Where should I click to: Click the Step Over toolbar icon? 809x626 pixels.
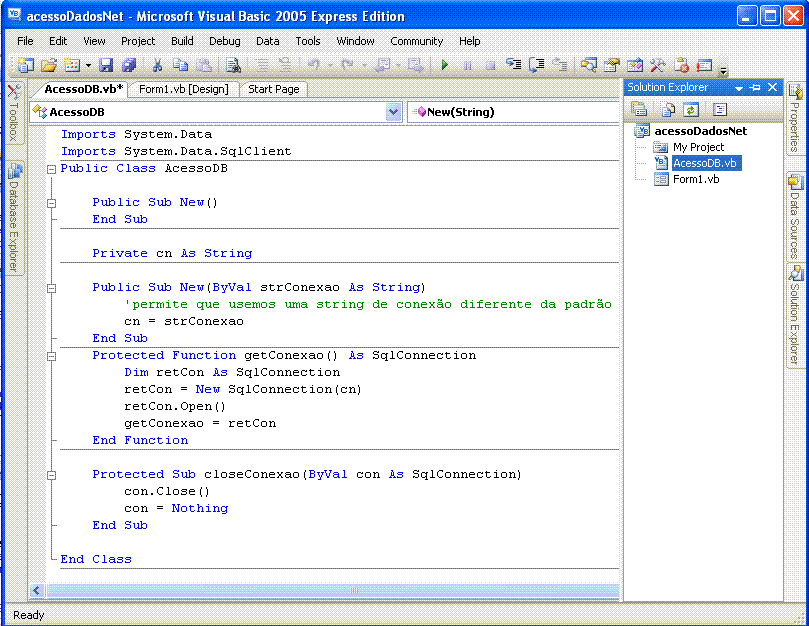coord(537,65)
